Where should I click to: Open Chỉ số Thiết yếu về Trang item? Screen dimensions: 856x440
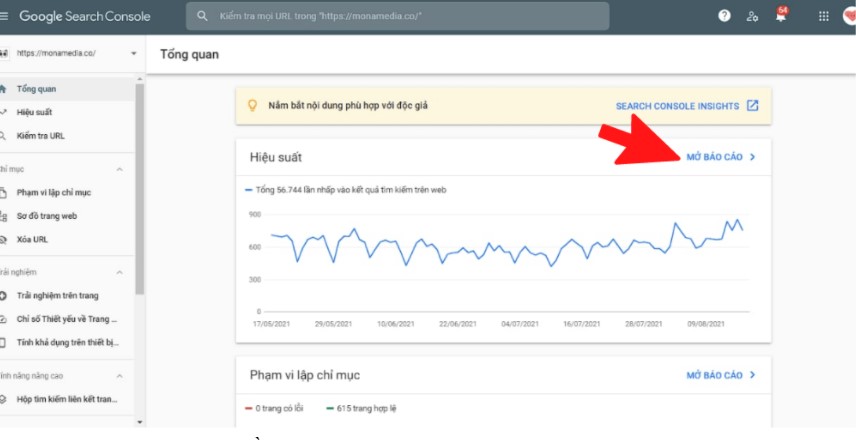[67, 319]
